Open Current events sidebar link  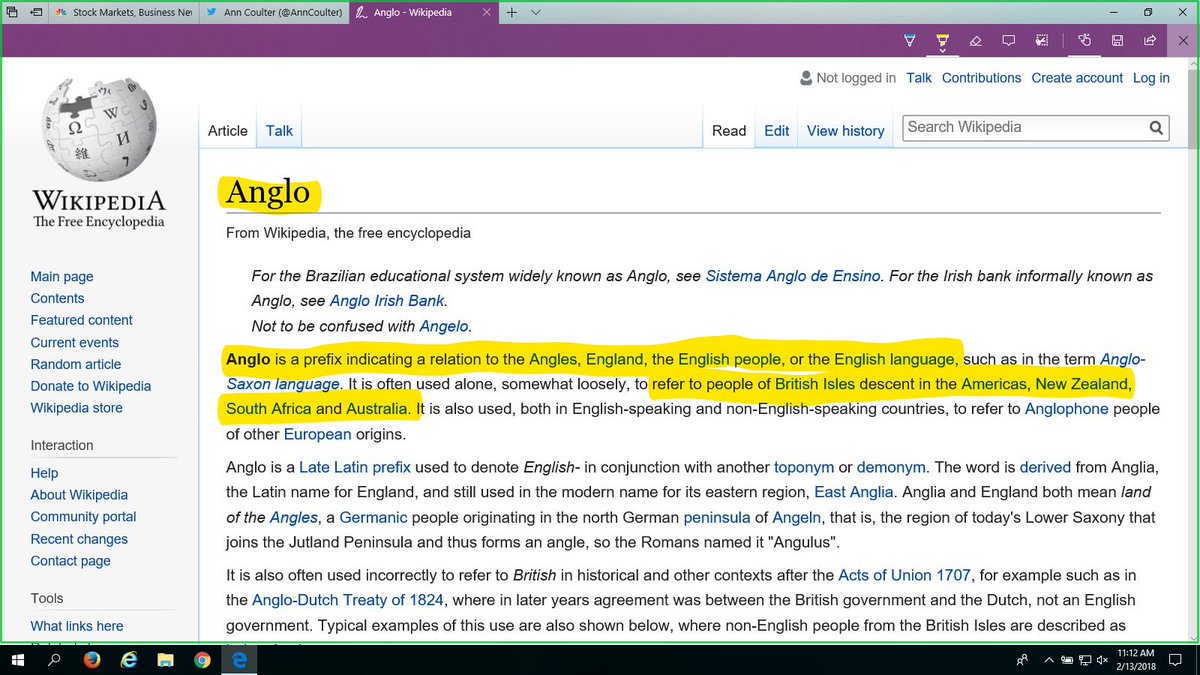pyautogui.click(x=75, y=343)
